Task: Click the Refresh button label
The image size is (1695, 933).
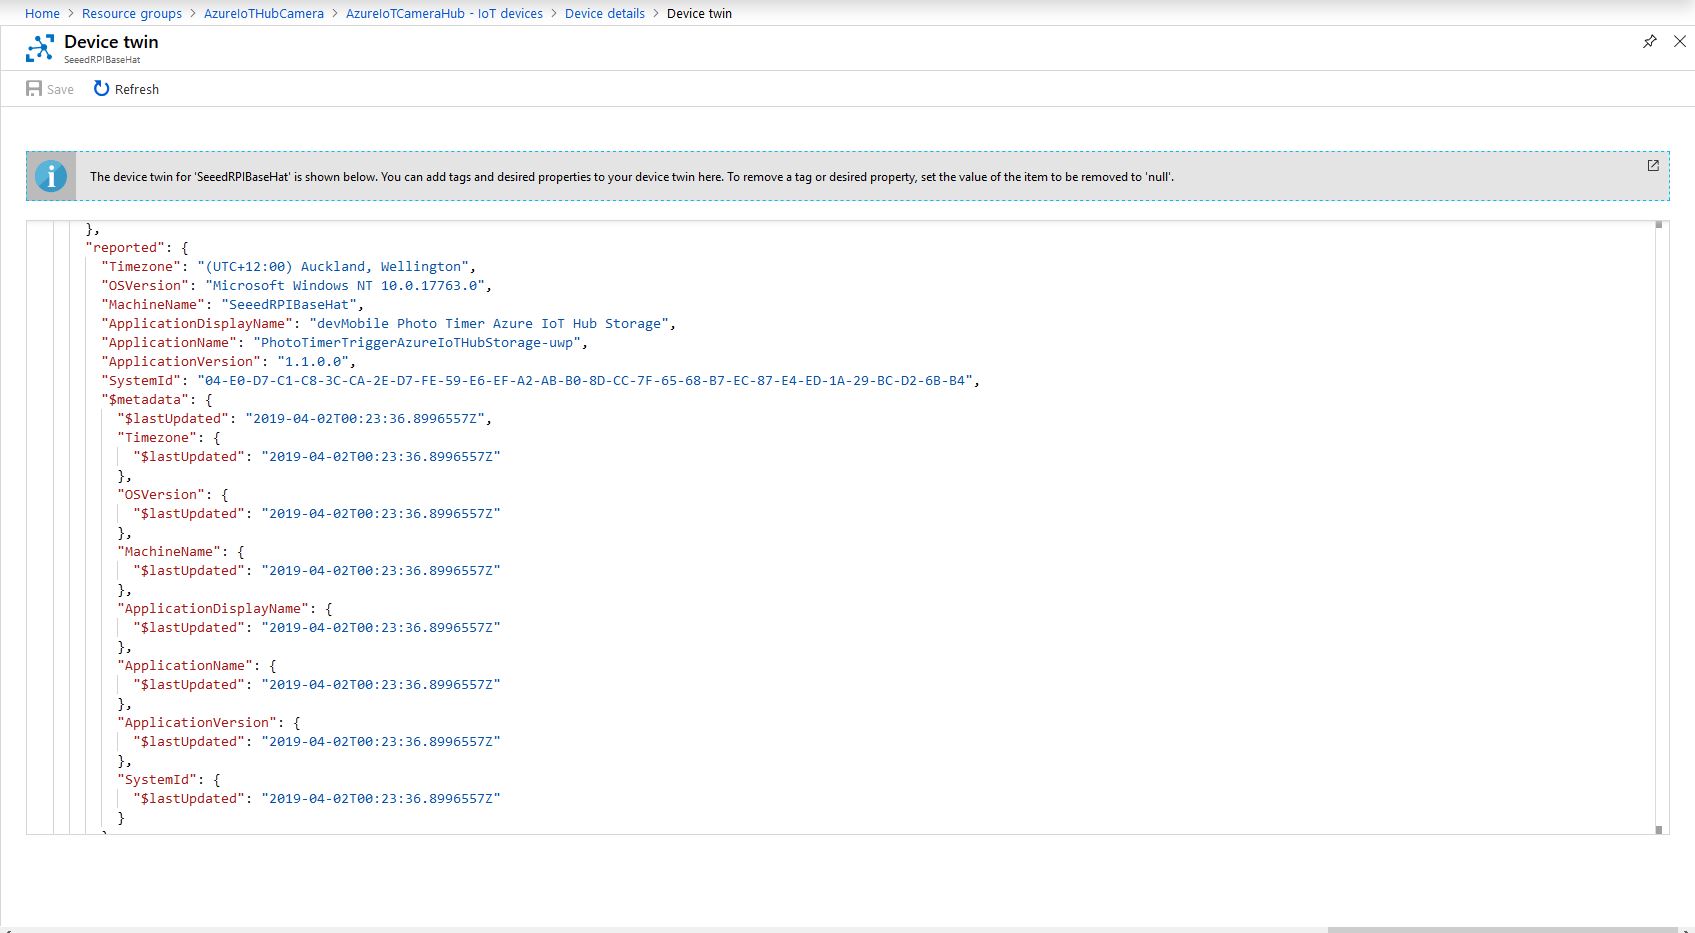Action: point(137,90)
